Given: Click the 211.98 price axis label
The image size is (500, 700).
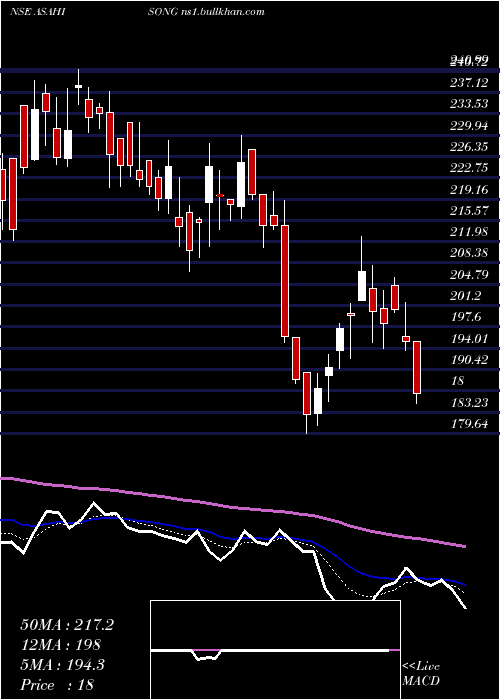Looking at the screenshot, I should [x=469, y=232].
